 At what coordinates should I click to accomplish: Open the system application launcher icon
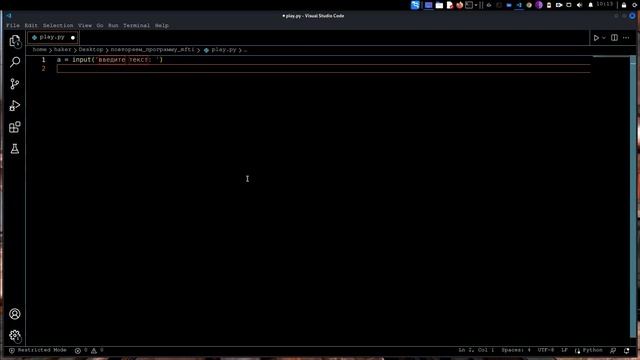(x=415, y=5)
